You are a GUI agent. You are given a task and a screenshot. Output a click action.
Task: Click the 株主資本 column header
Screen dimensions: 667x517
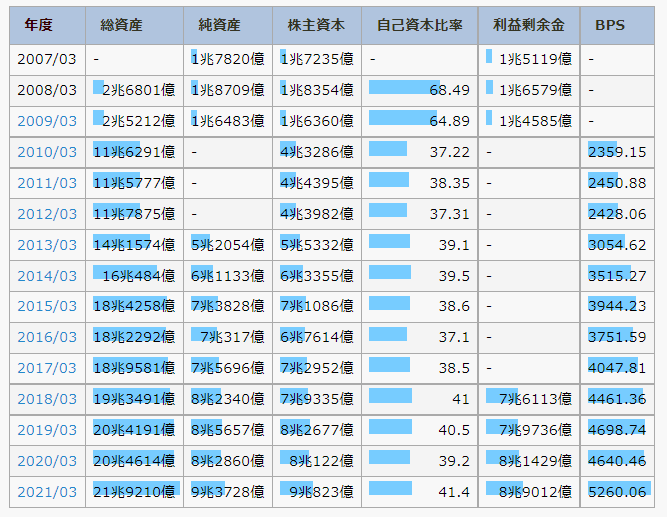click(x=317, y=26)
